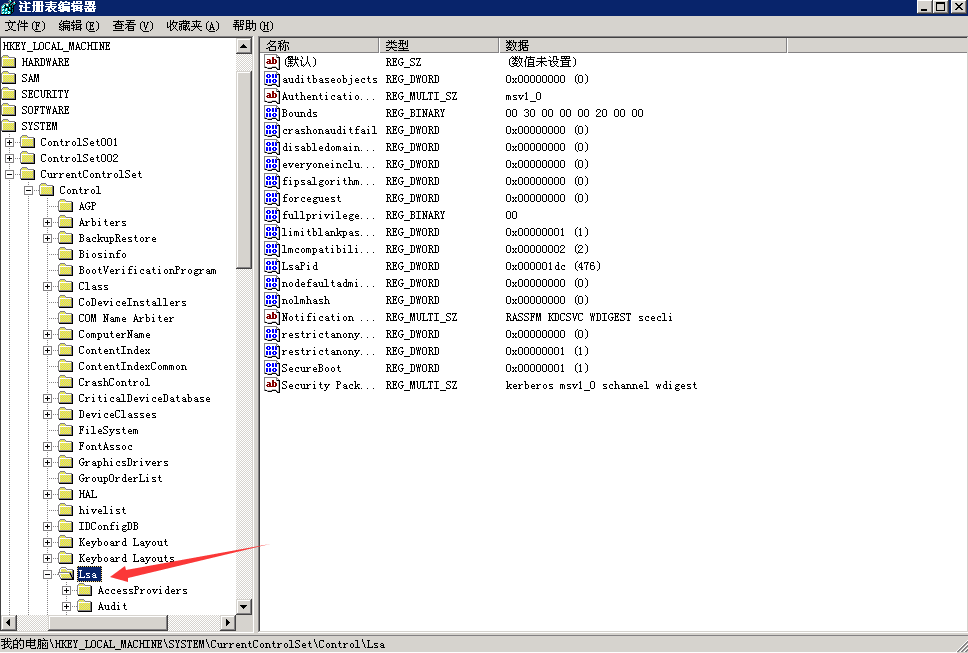Click tree pane scroll left arrow
The width and height of the screenshot is (968, 653).
click(8, 622)
